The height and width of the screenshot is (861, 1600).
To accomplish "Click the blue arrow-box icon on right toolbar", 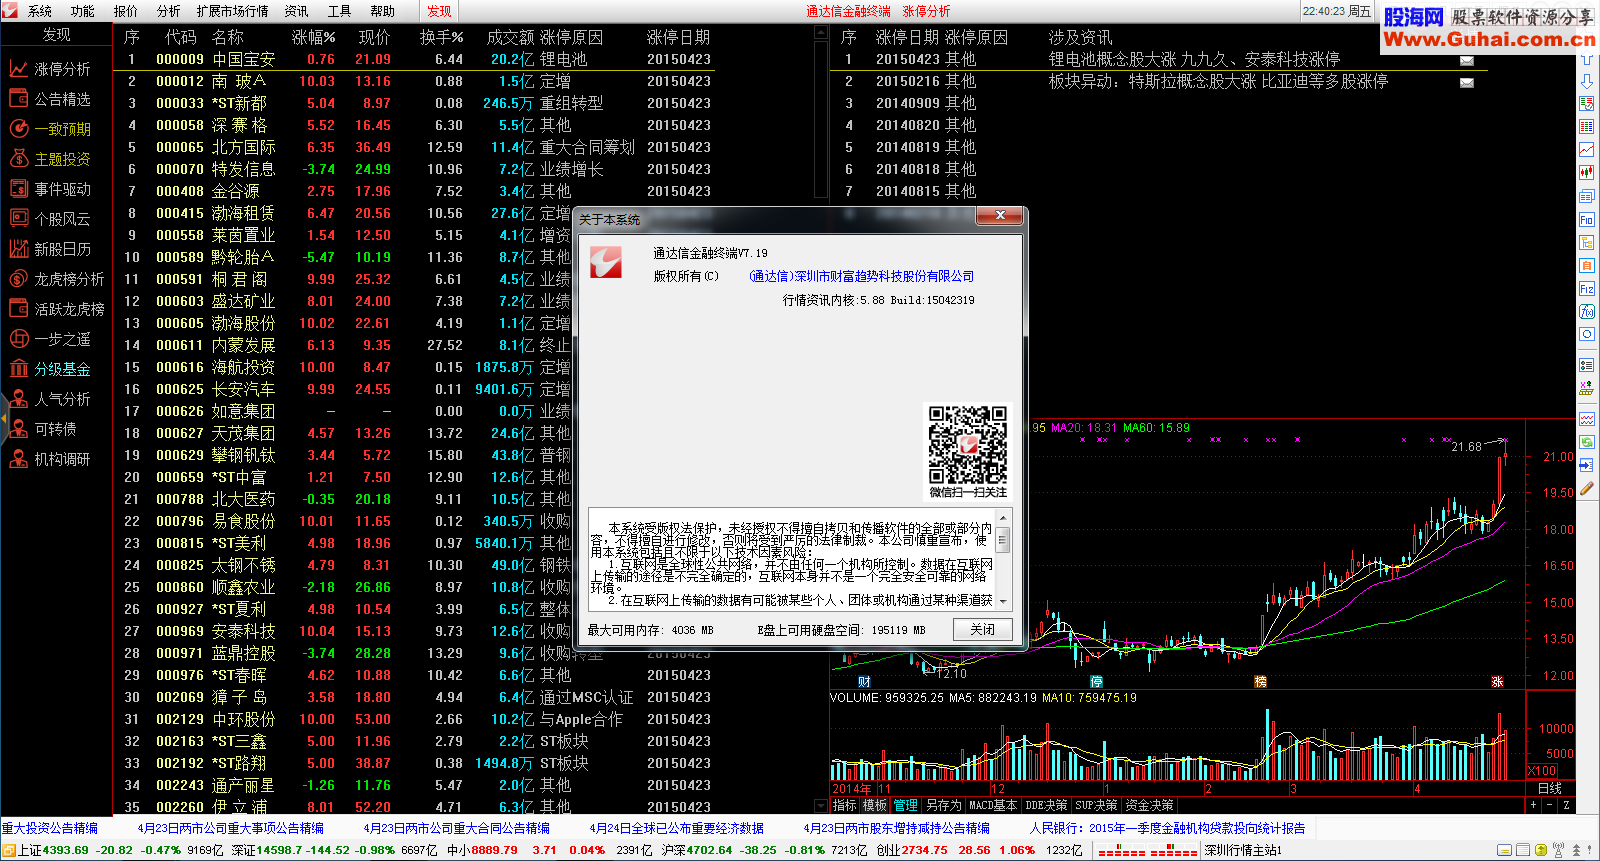I will click(x=1587, y=465).
